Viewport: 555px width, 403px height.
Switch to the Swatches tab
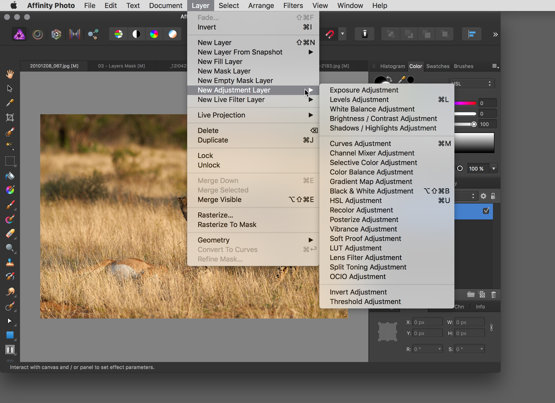click(437, 66)
